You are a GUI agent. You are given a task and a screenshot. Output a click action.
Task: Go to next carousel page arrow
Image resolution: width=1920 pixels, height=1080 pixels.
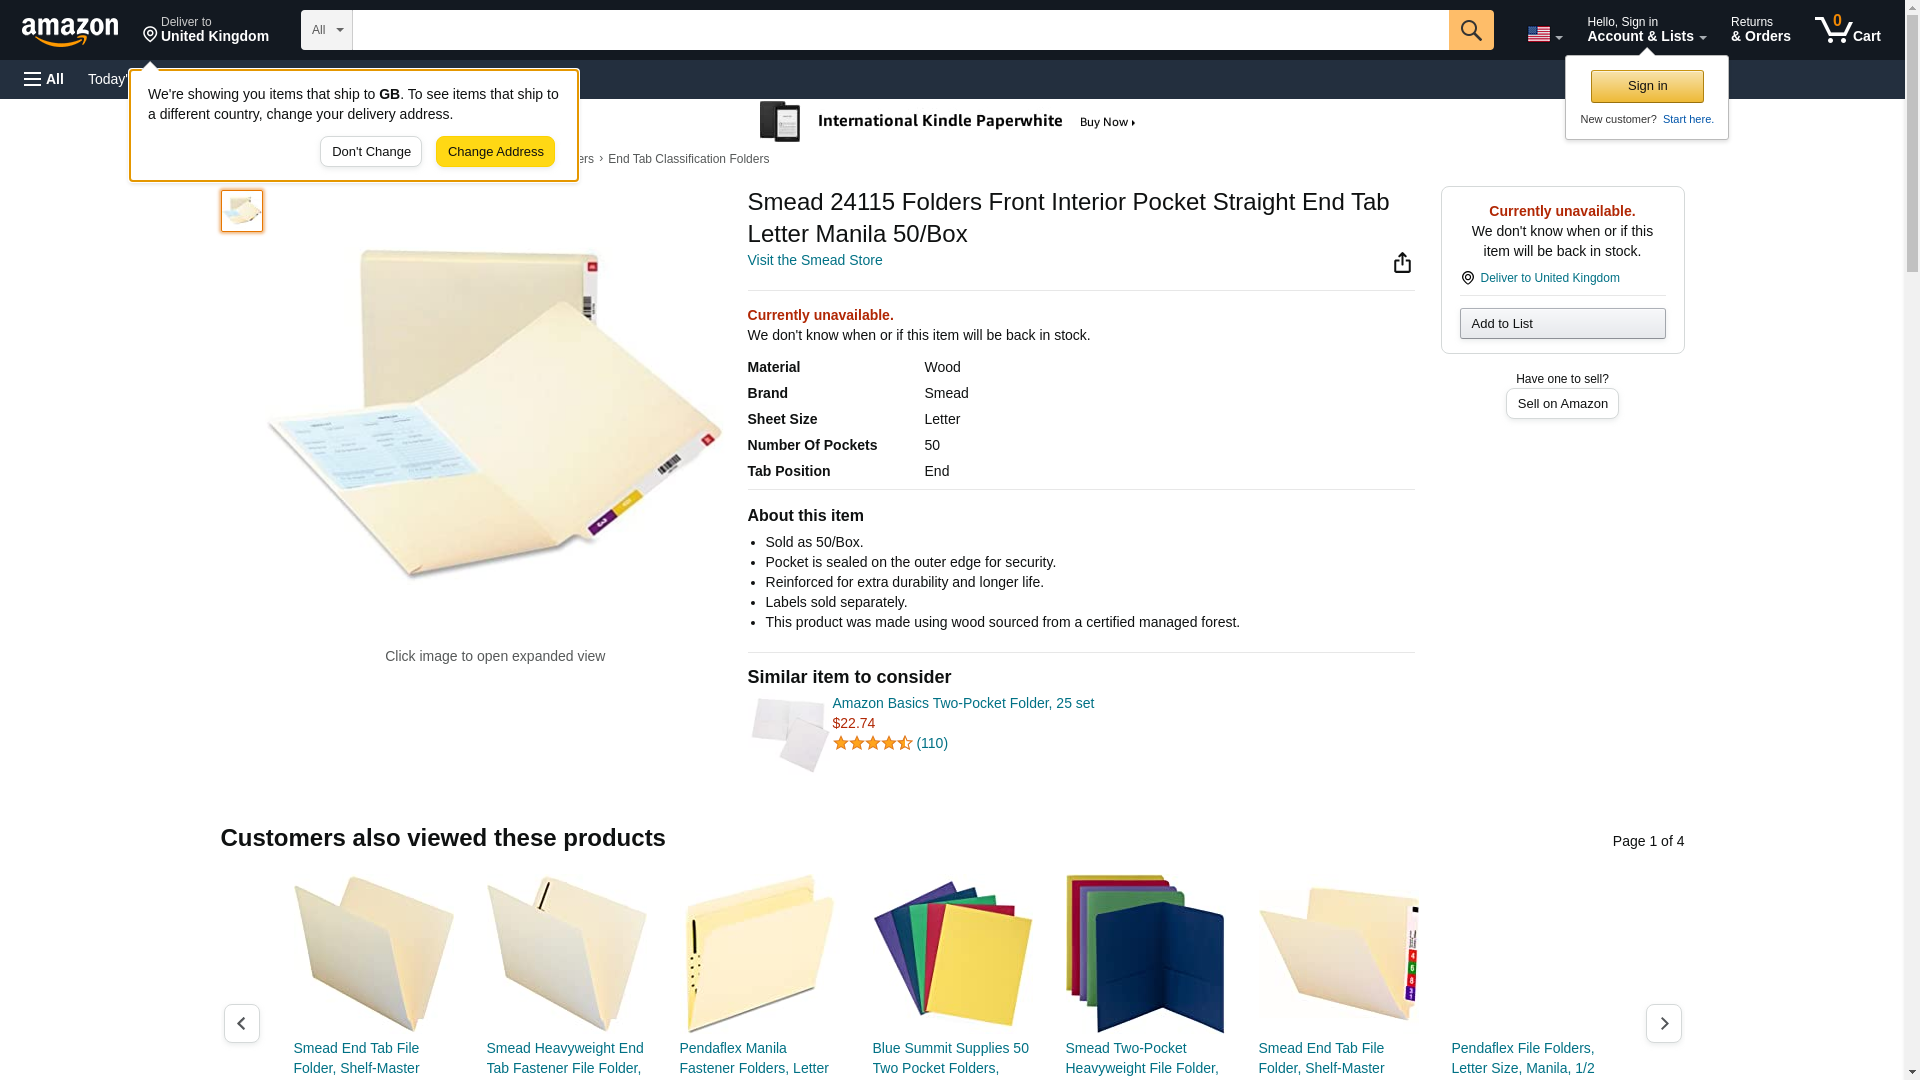1663,1023
